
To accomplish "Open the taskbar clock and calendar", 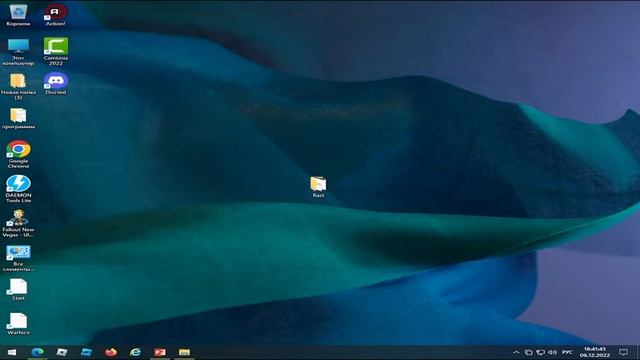I will 595,352.
